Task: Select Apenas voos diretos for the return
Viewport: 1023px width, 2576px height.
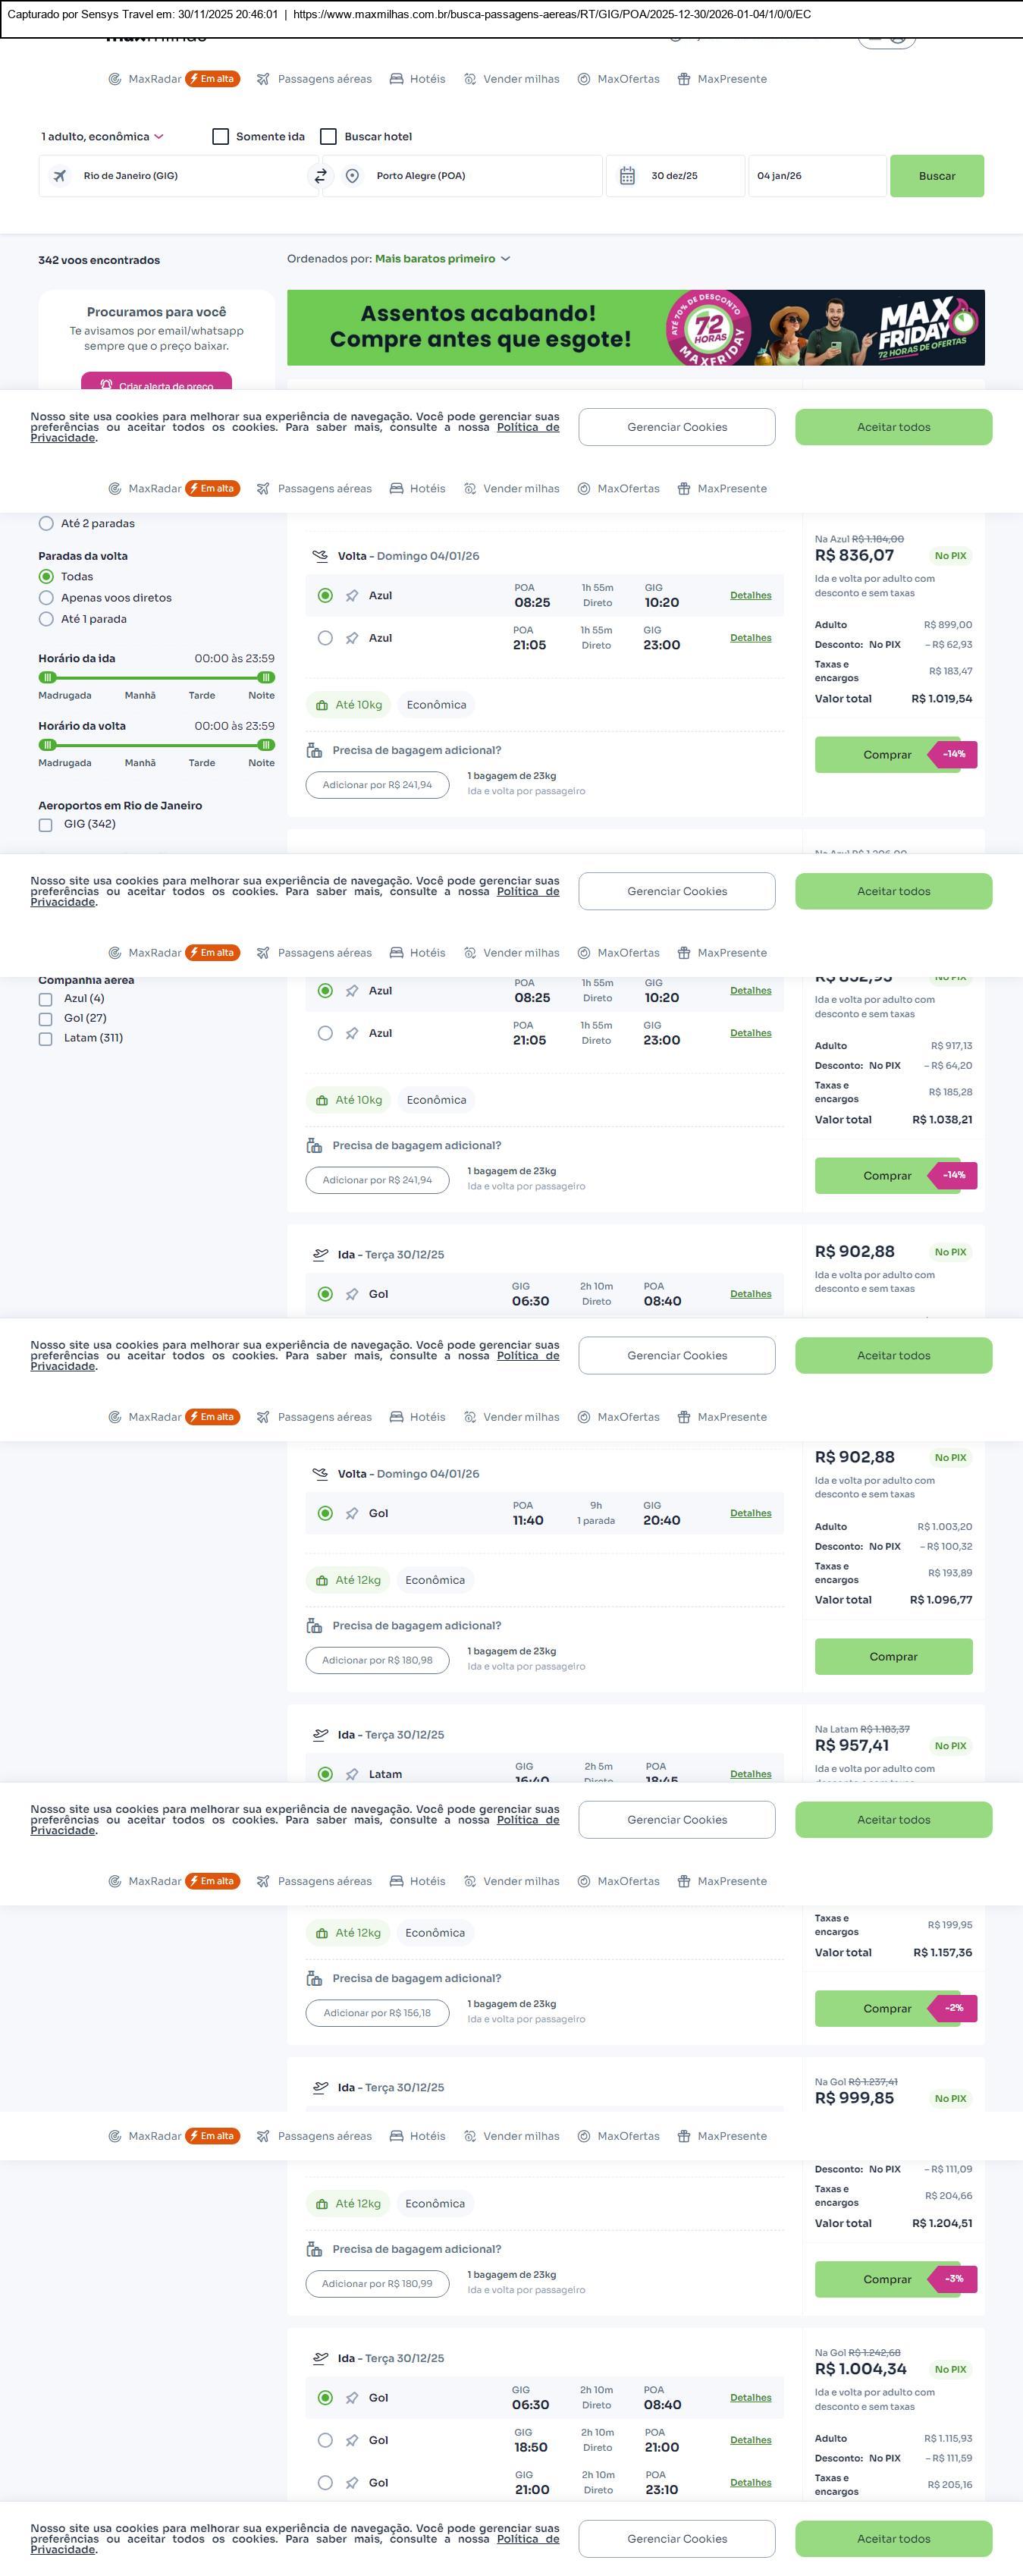Action: 46,598
